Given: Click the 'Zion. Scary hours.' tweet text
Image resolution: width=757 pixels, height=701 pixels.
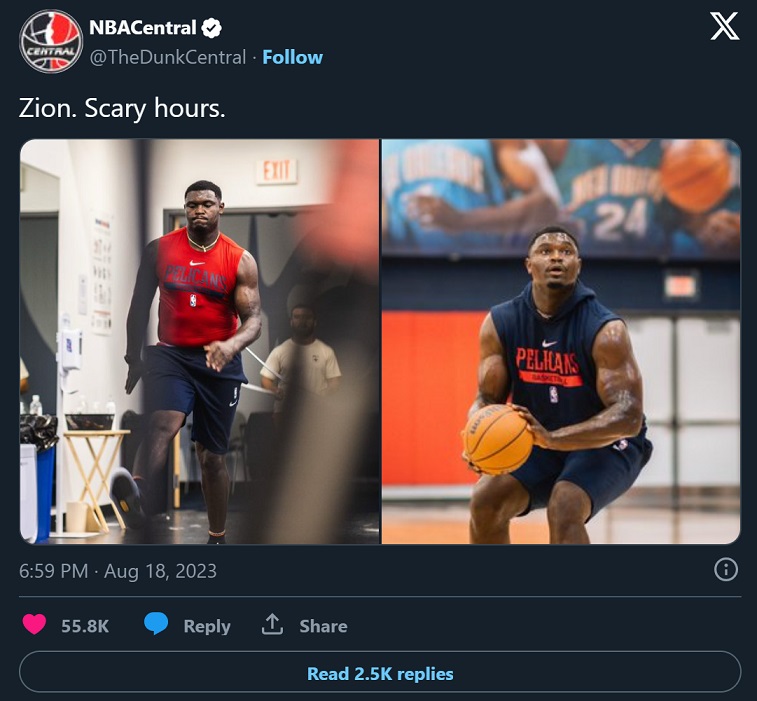Looking at the screenshot, I should pos(122,108).
